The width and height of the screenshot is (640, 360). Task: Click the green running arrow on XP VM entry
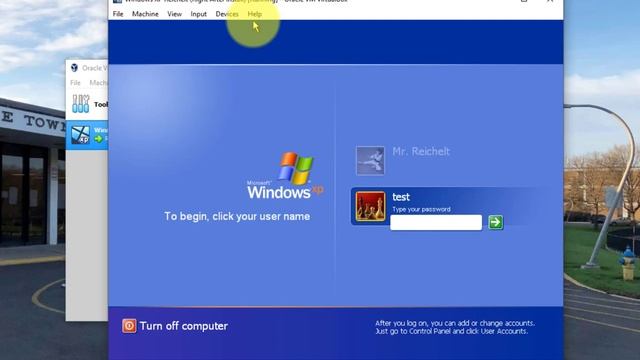point(98,139)
